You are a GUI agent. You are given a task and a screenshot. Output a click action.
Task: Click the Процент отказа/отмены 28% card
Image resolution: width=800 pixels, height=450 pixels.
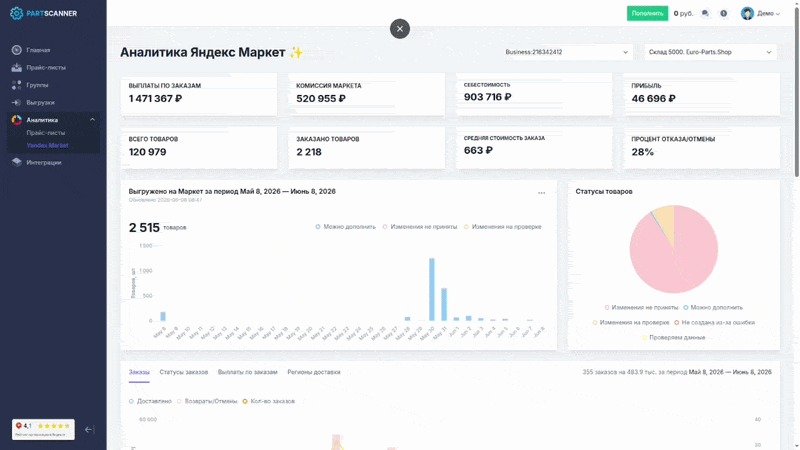point(702,147)
